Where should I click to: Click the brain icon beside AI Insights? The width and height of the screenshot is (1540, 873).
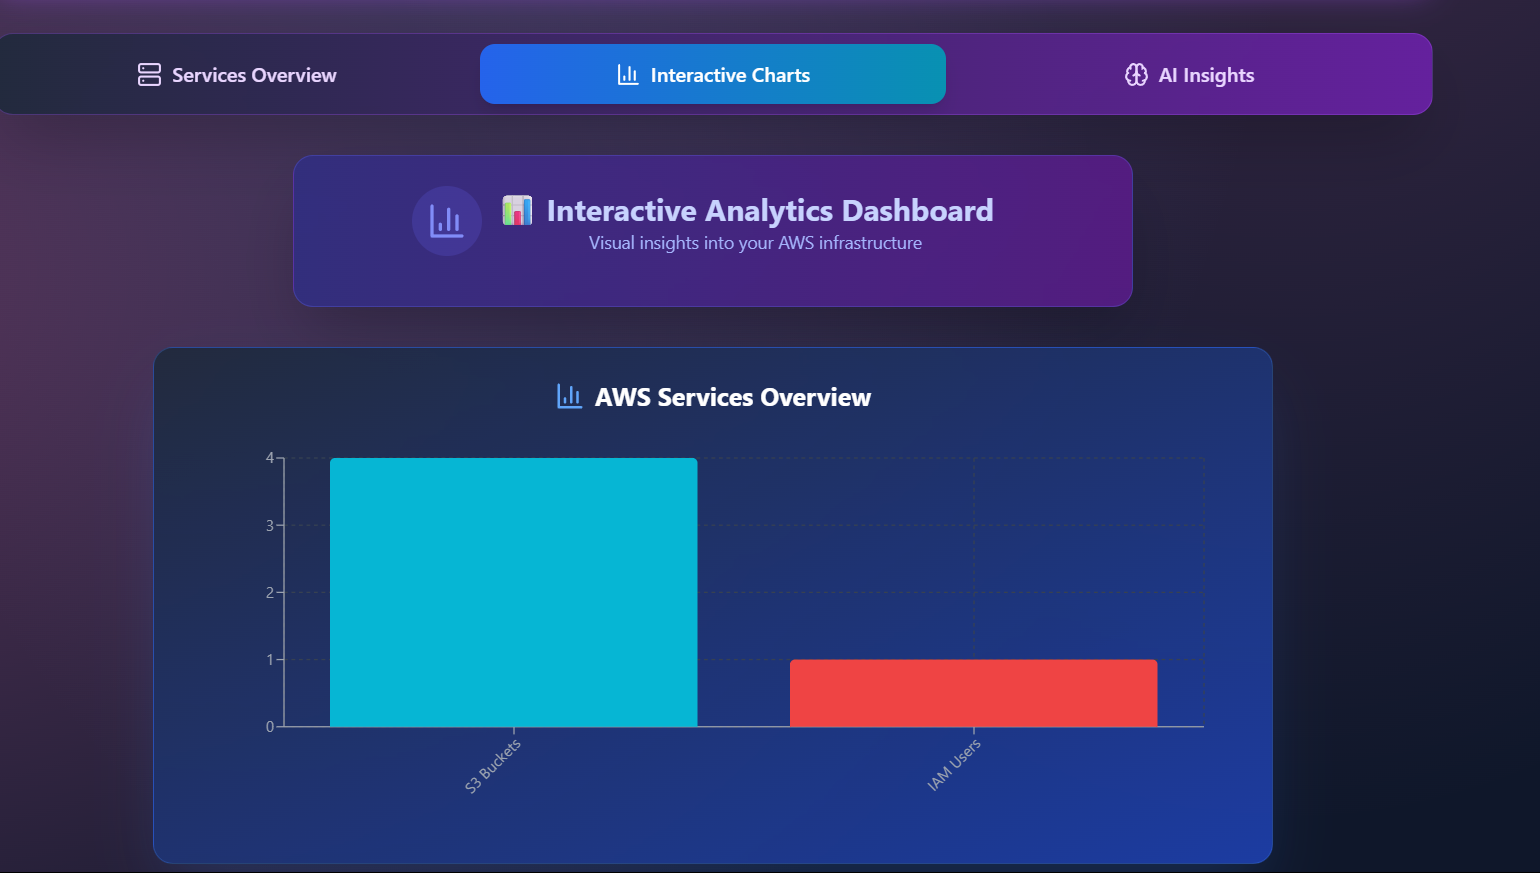pyautogui.click(x=1136, y=75)
